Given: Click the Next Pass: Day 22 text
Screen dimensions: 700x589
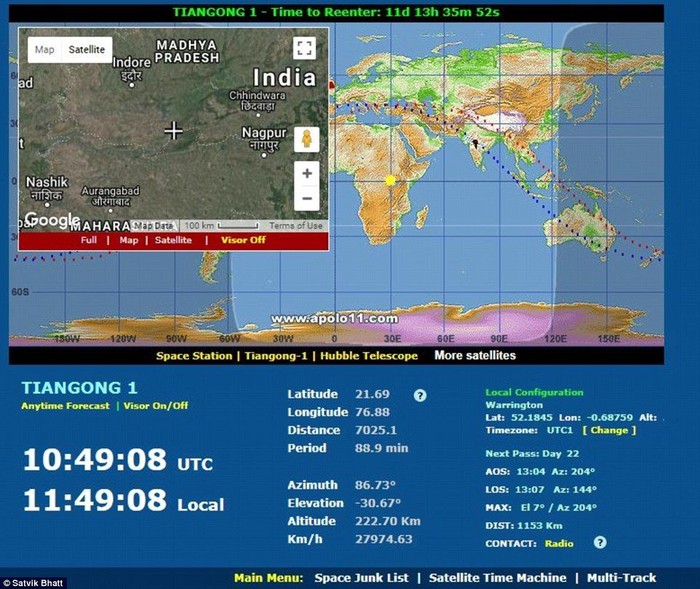Looking at the screenshot, I should pyautogui.click(x=532, y=454).
